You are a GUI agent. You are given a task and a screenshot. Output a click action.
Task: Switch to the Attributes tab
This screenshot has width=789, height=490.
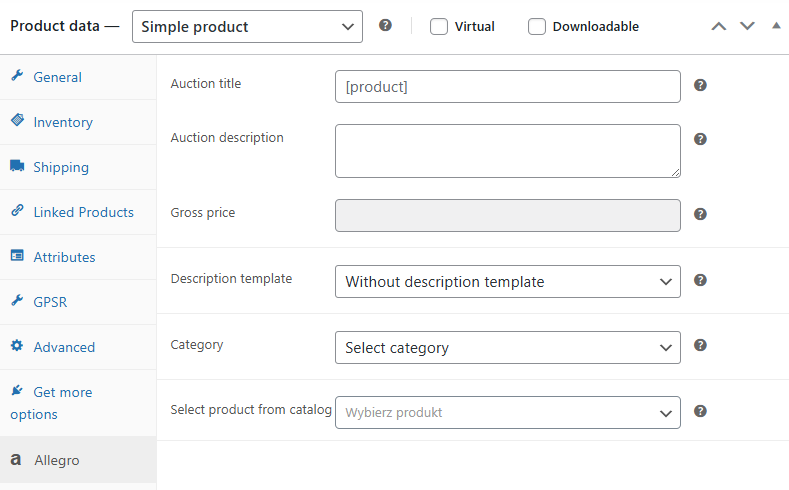[x=78, y=257]
